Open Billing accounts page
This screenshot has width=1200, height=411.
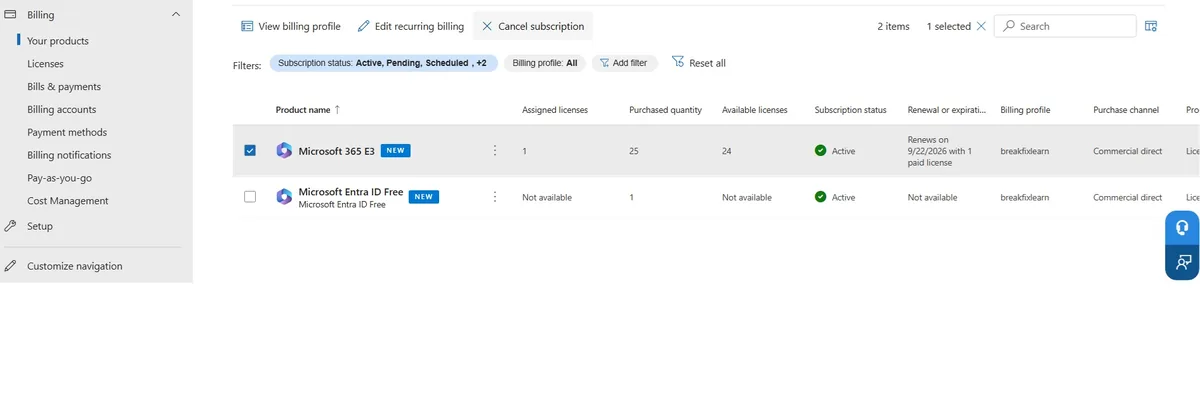tap(62, 110)
